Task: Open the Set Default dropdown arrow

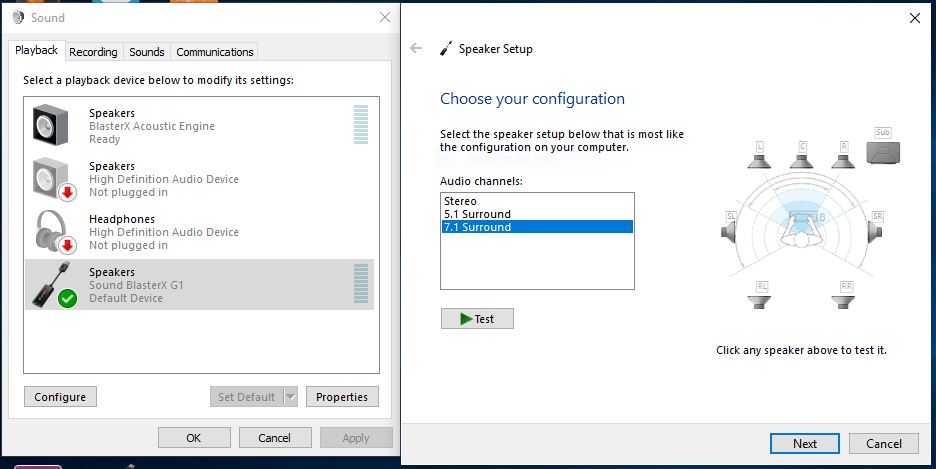Action: coord(291,397)
